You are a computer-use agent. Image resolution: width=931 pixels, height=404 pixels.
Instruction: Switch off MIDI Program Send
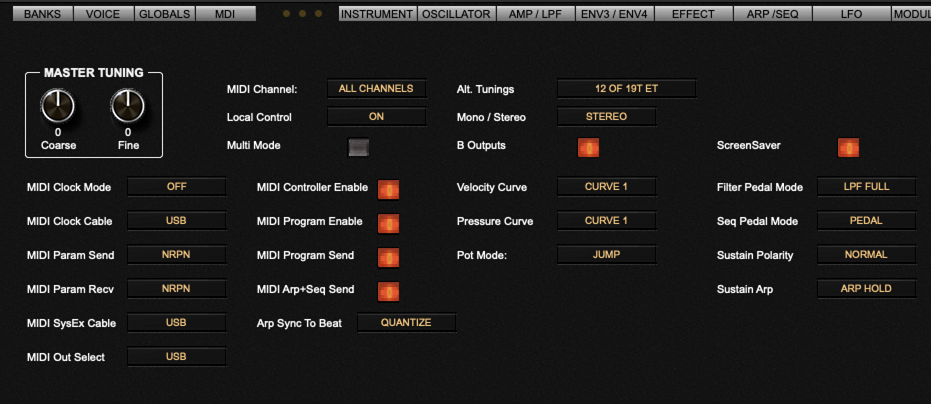[388, 257]
